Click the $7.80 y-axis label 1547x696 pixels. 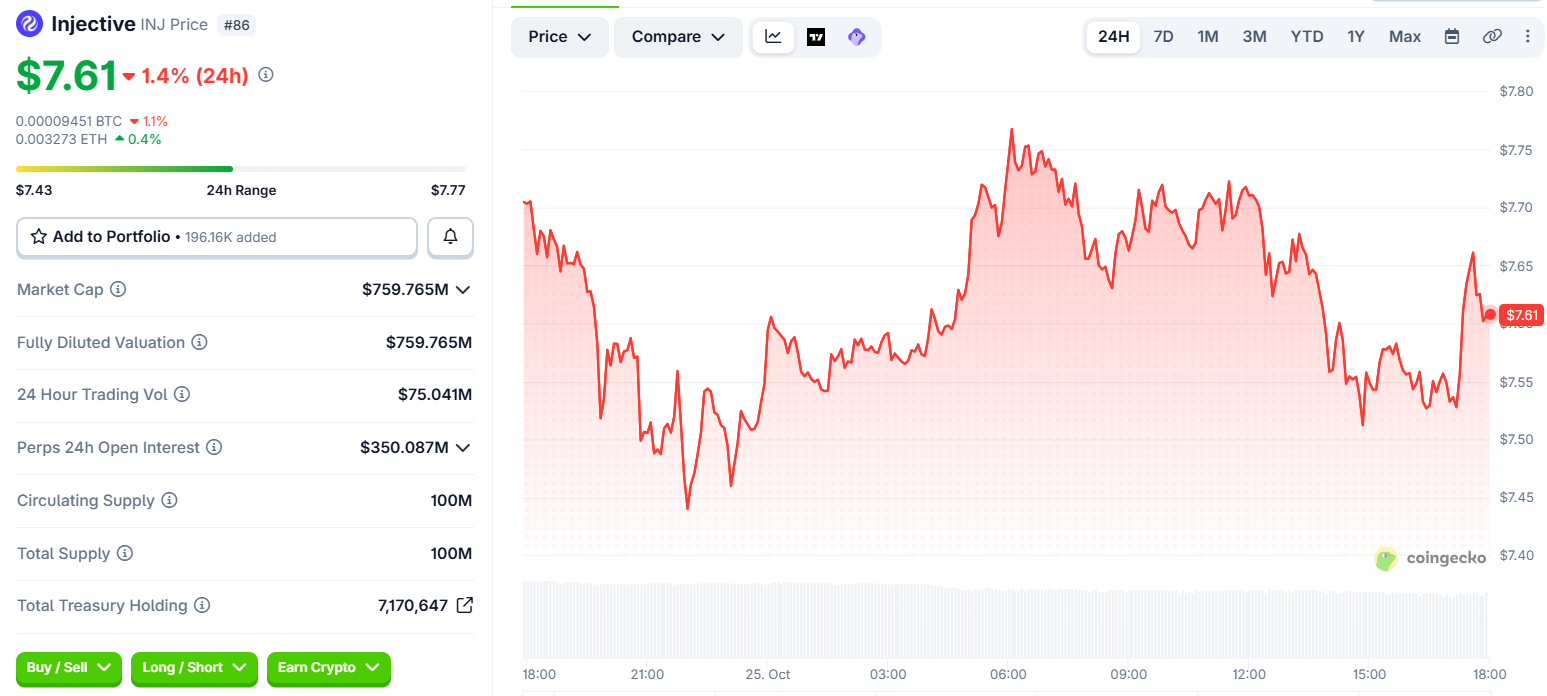[1516, 91]
